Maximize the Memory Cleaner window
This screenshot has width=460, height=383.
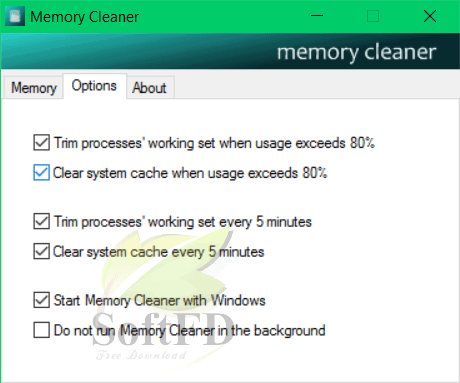pyautogui.click(x=373, y=16)
